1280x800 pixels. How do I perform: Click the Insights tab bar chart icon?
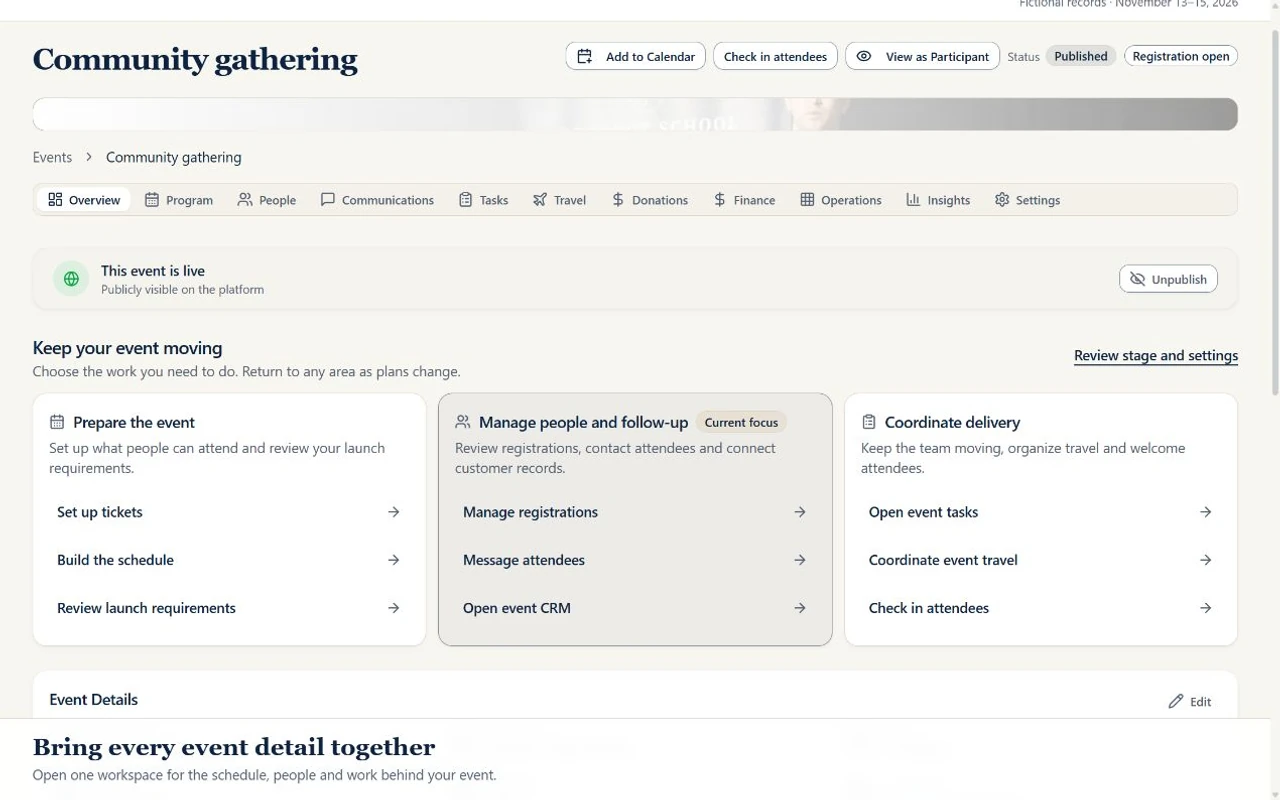point(913,199)
